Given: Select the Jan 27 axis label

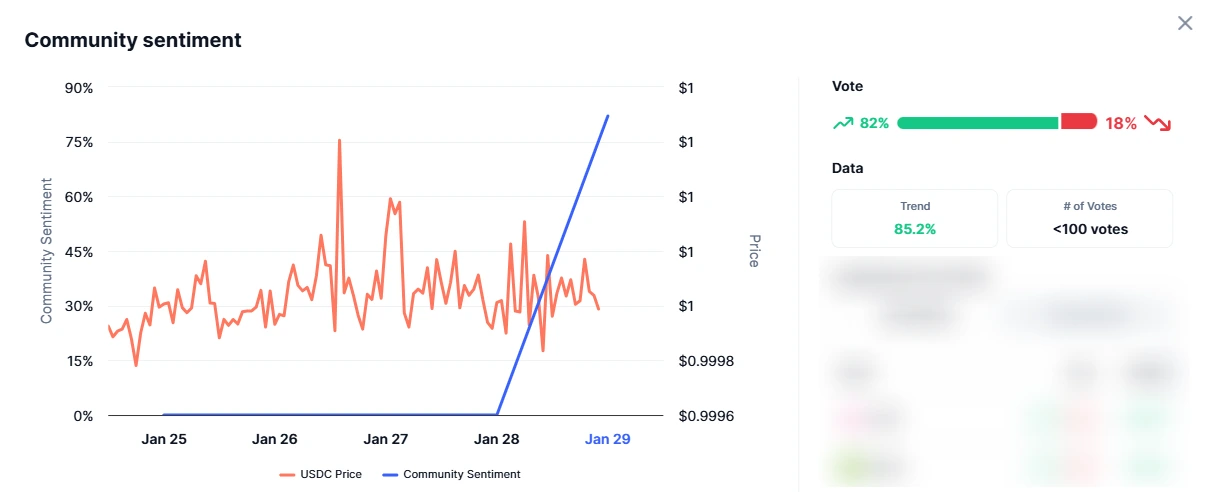Looking at the screenshot, I should [386, 439].
